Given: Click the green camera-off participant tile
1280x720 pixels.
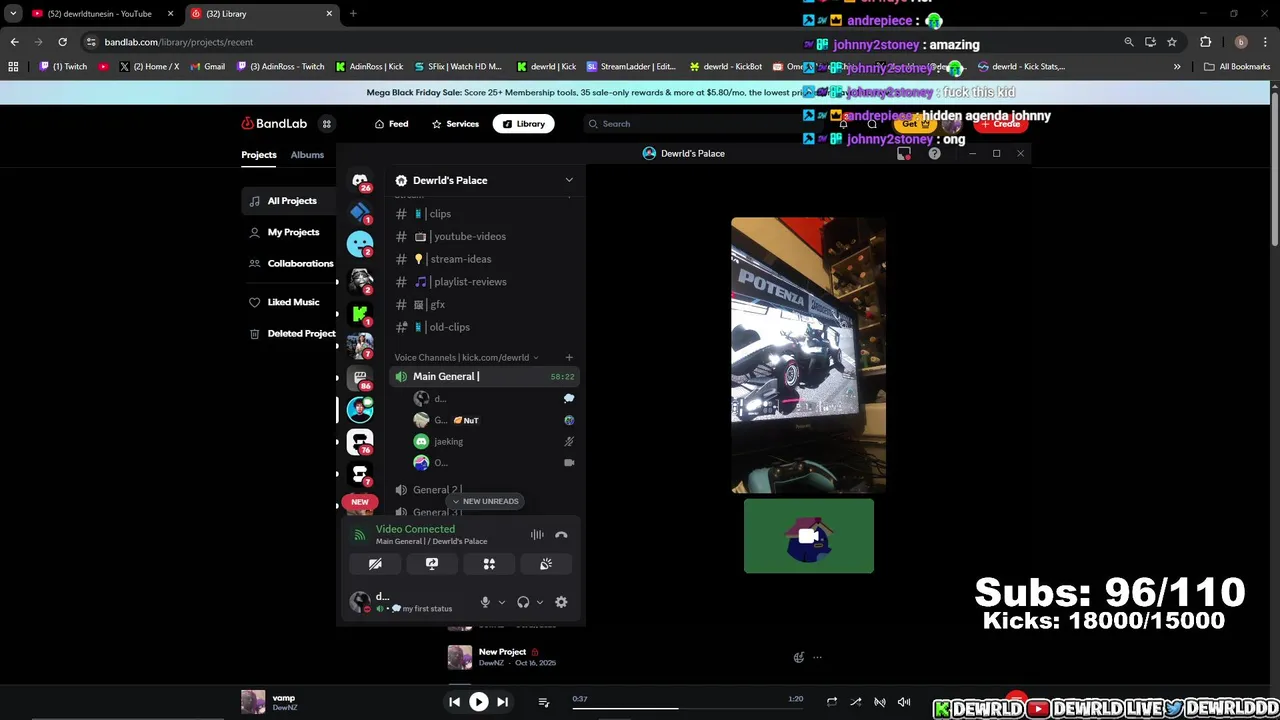Looking at the screenshot, I should 809,536.
